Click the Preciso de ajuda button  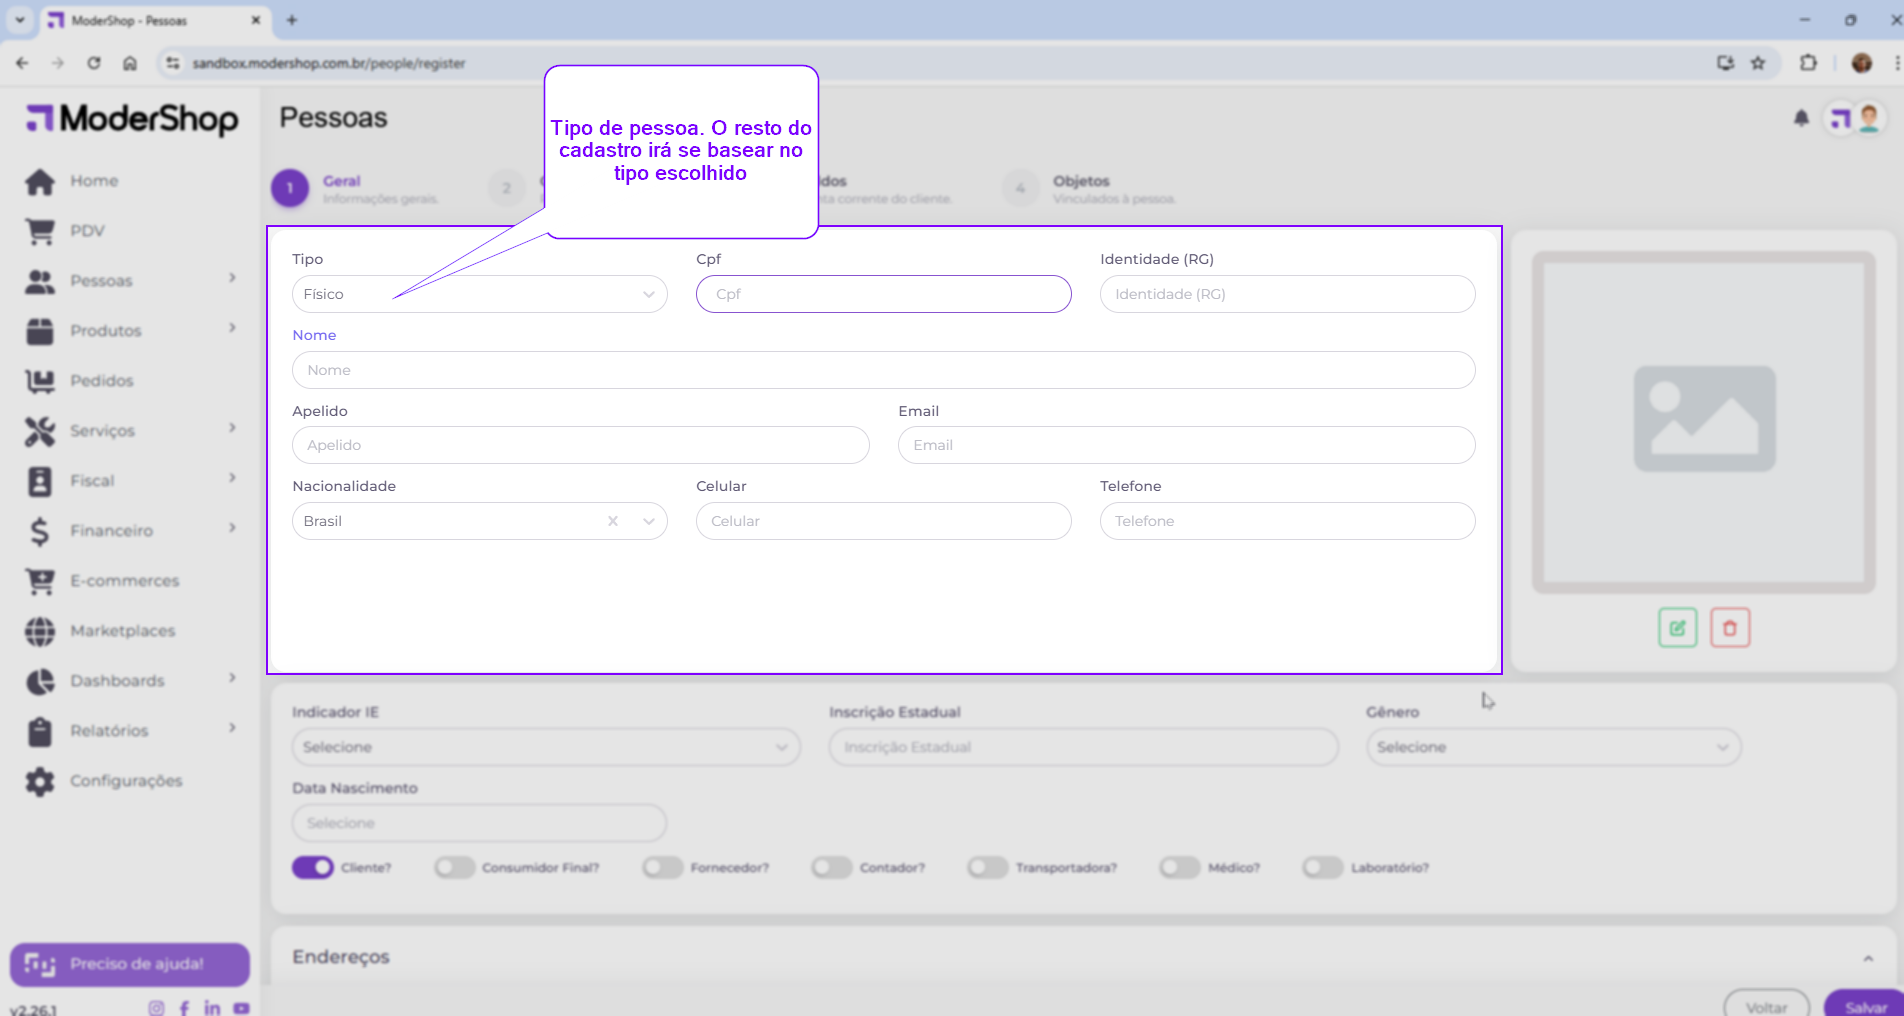[130, 964]
